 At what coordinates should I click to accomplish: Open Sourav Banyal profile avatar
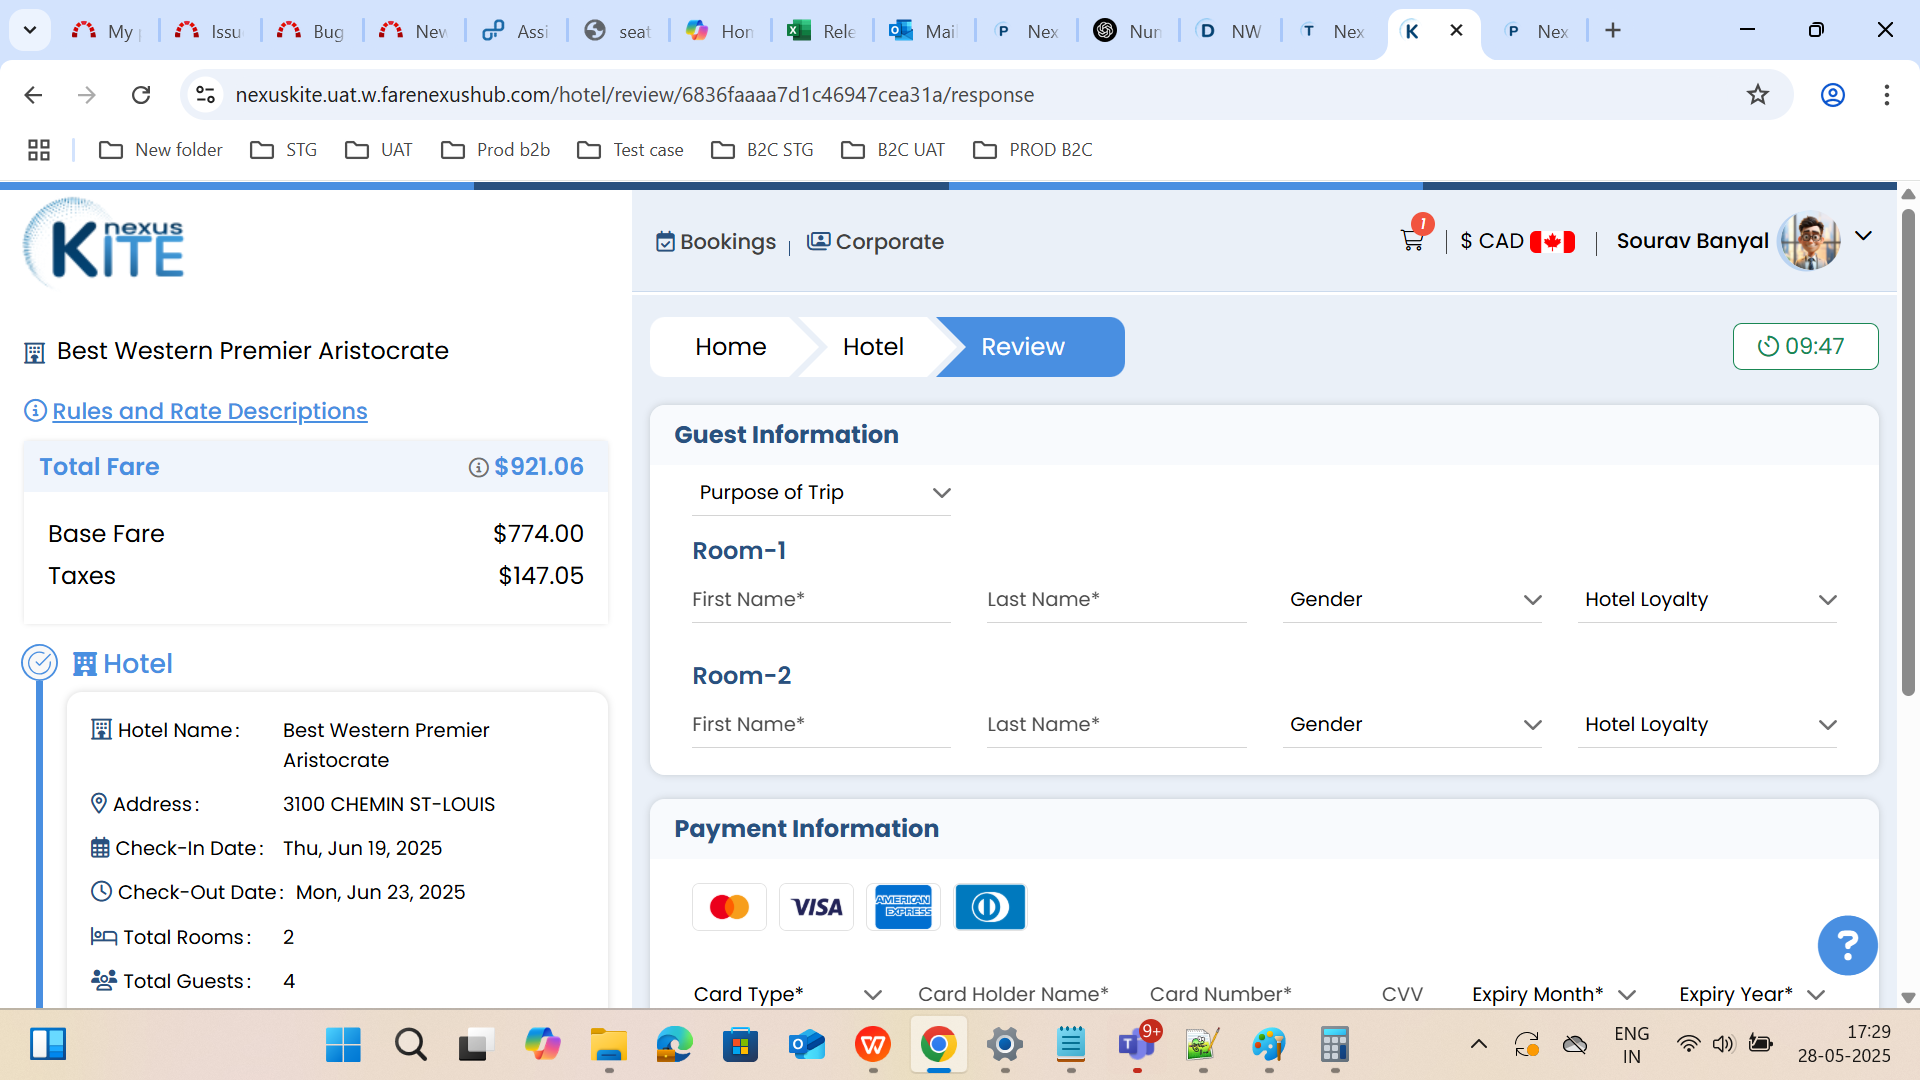[1809, 241]
